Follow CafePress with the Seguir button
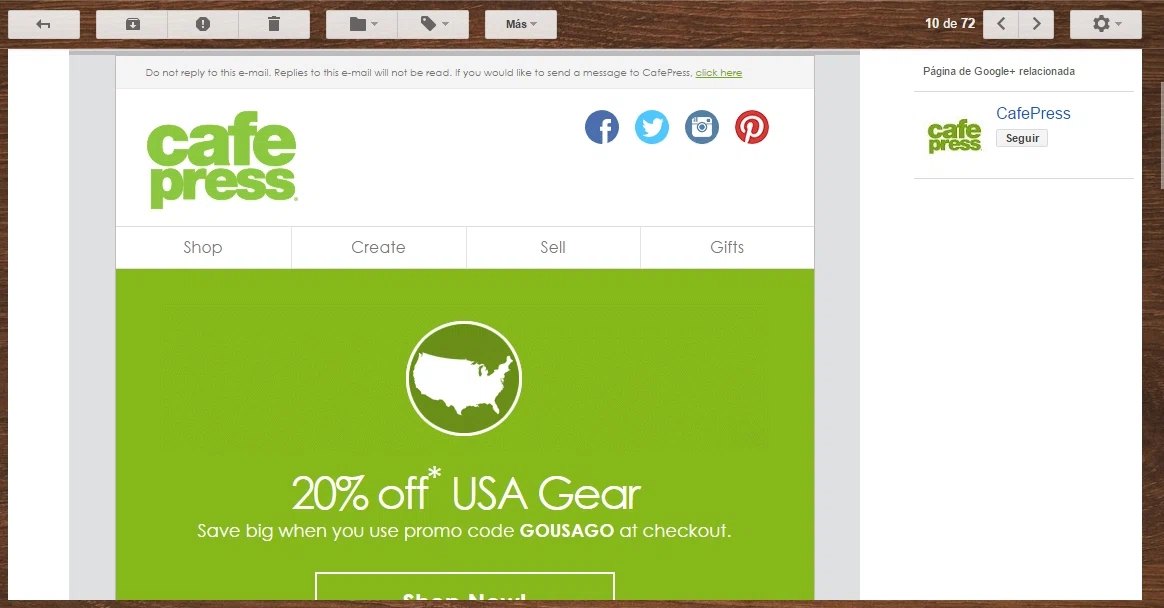 tap(1021, 138)
